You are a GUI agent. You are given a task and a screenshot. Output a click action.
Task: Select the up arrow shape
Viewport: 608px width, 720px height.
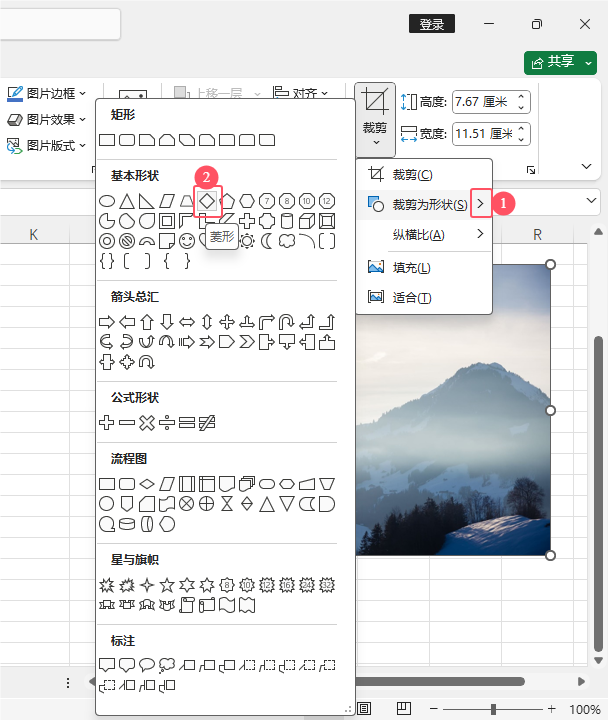[x=147, y=322]
